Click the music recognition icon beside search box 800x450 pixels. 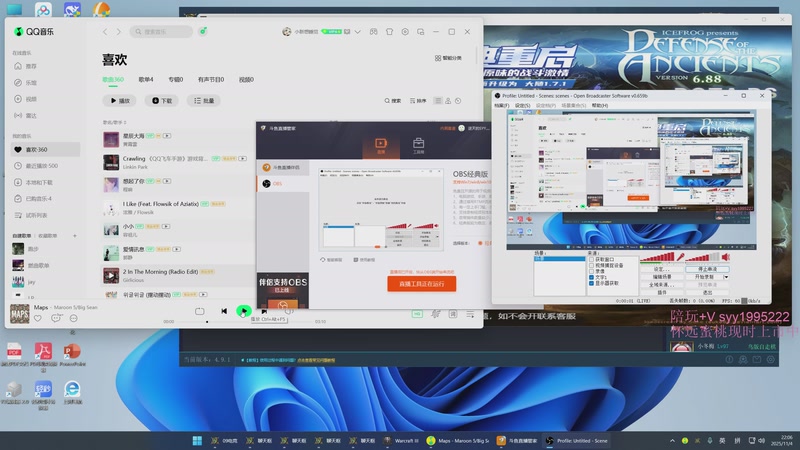[x=203, y=32]
